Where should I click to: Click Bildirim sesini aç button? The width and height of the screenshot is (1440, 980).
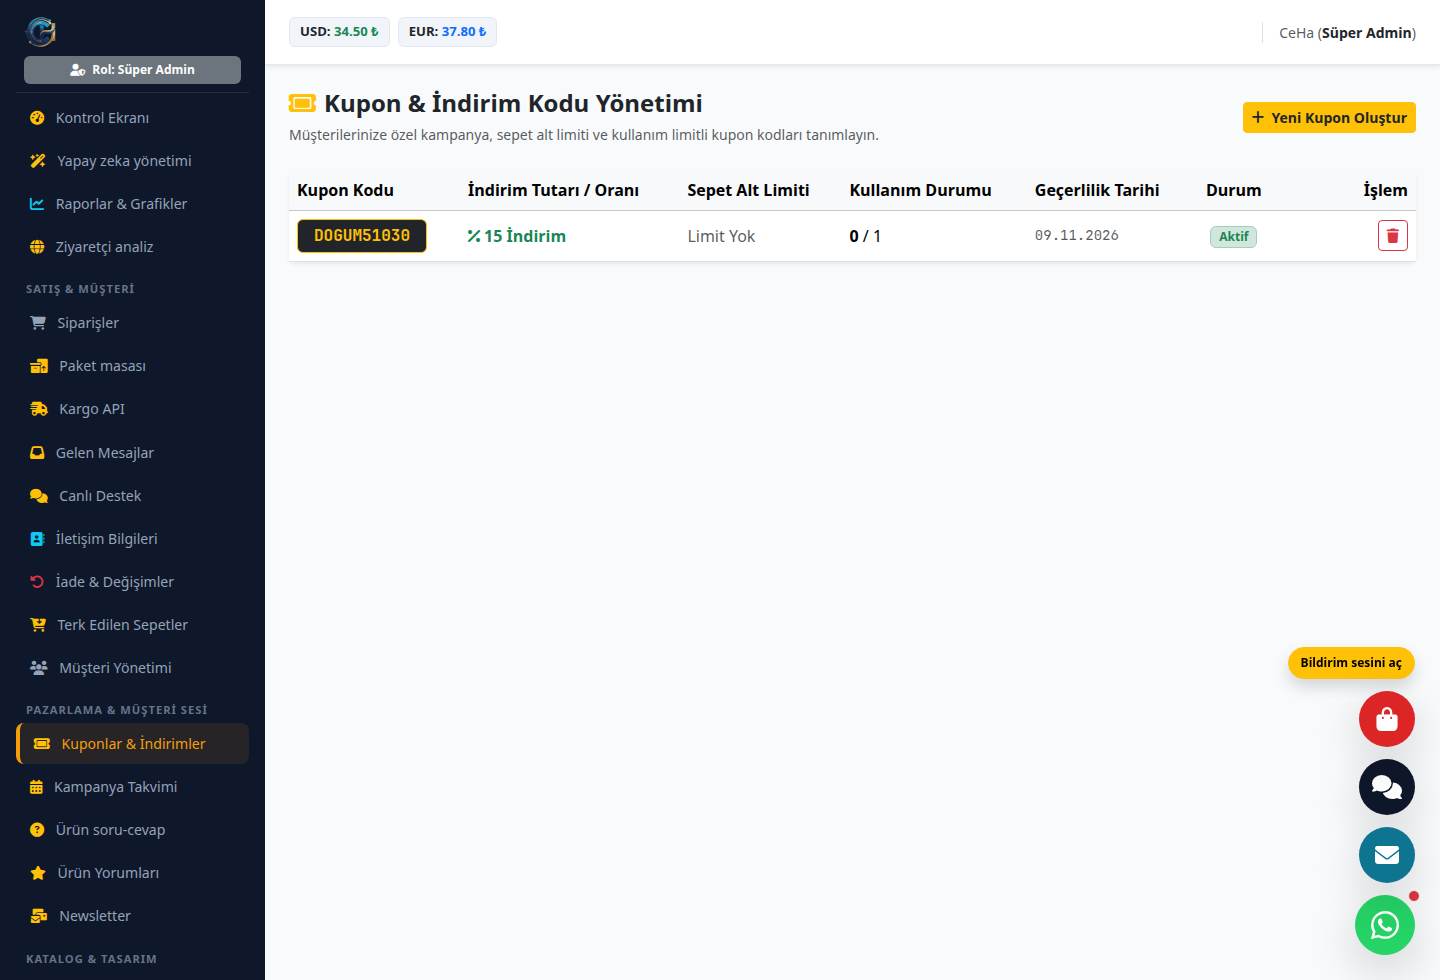[x=1351, y=663]
